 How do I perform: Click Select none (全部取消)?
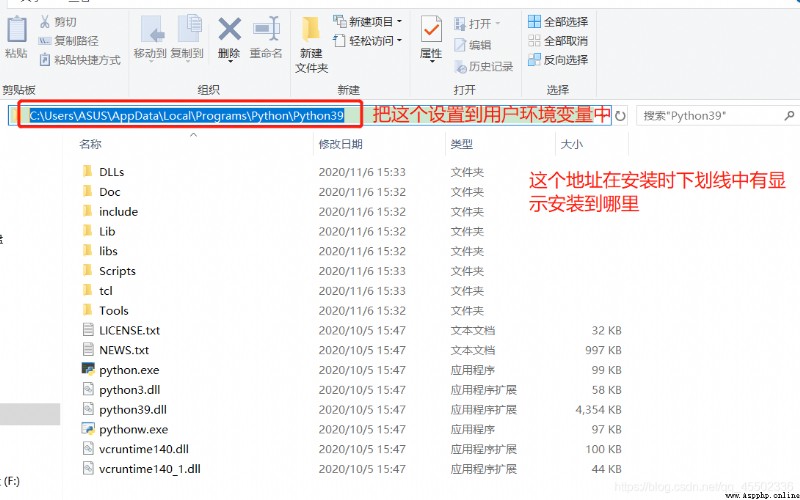point(558,40)
